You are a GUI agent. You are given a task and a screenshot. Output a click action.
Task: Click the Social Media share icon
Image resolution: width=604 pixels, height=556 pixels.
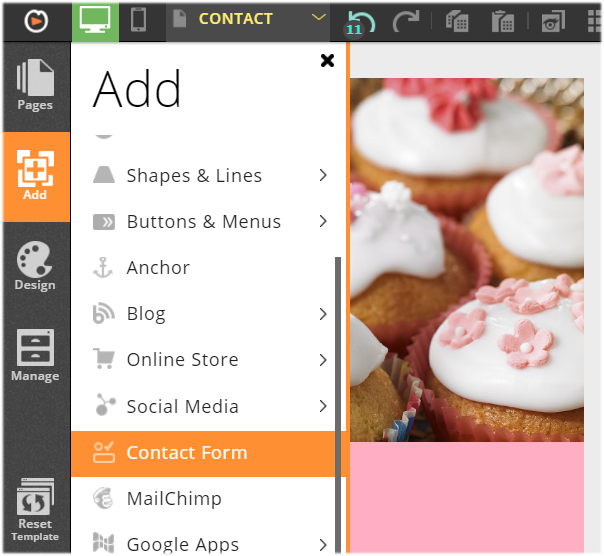pyautogui.click(x=105, y=404)
